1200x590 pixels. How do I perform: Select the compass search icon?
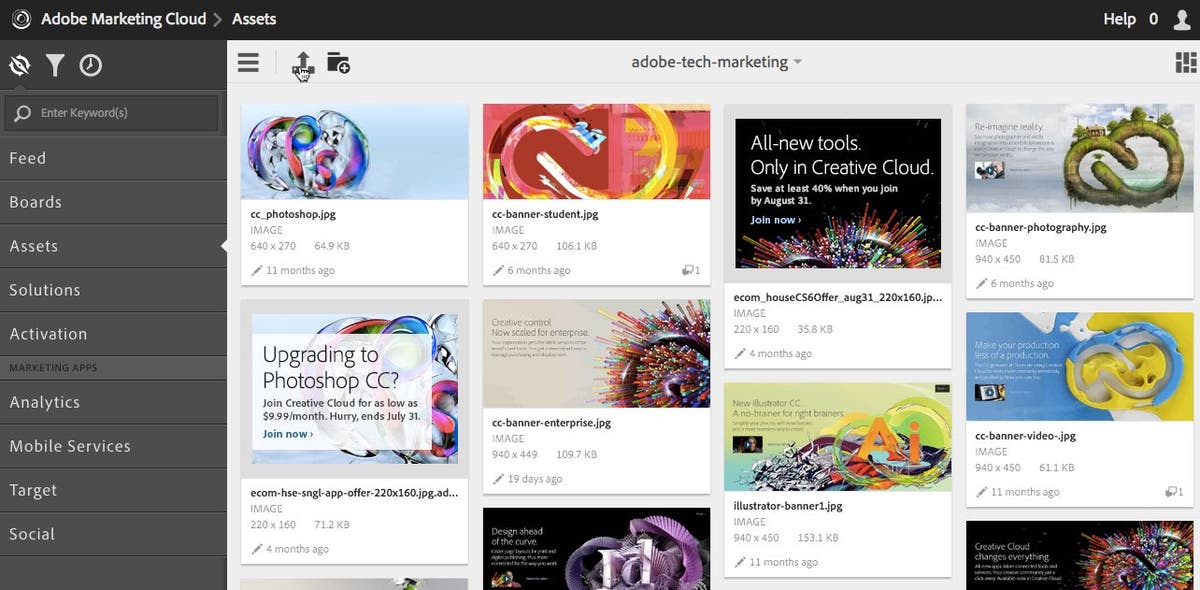tap(20, 64)
